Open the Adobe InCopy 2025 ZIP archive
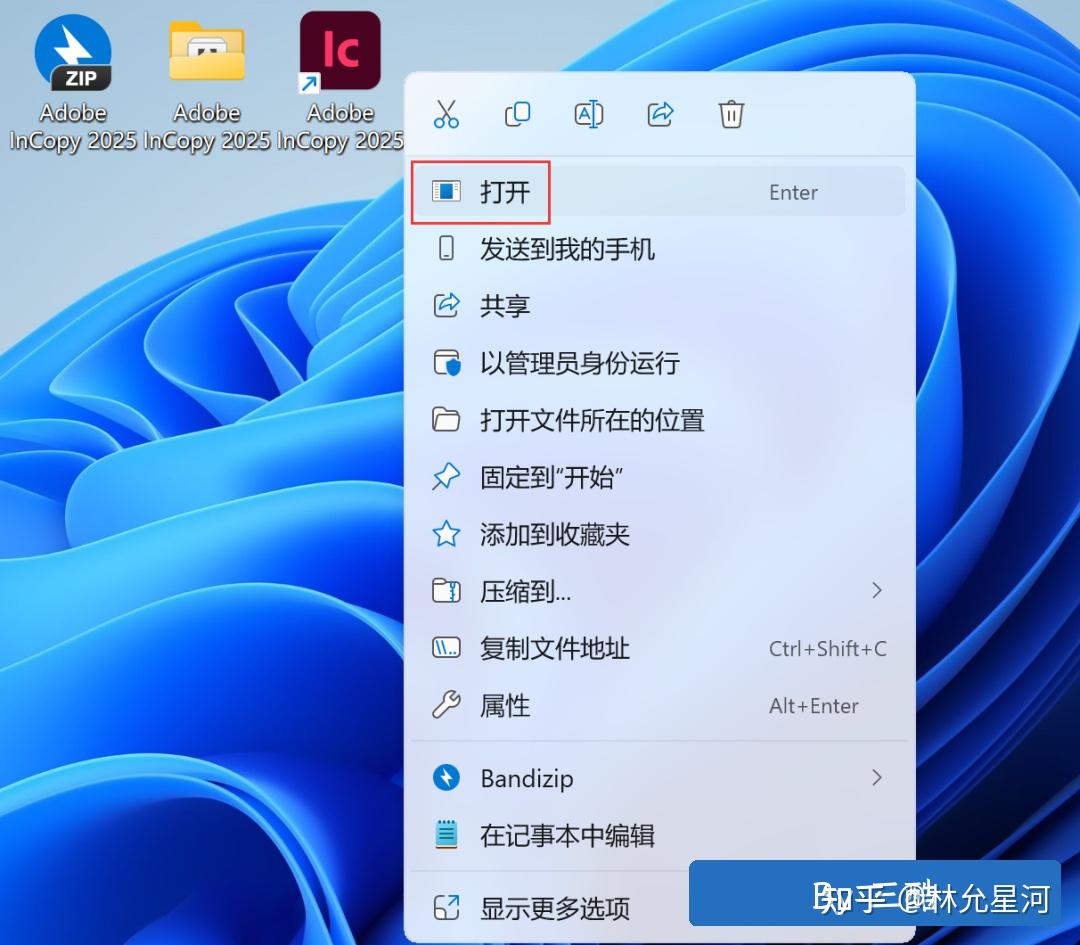This screenshot has height=945, width=1080. 72,52
